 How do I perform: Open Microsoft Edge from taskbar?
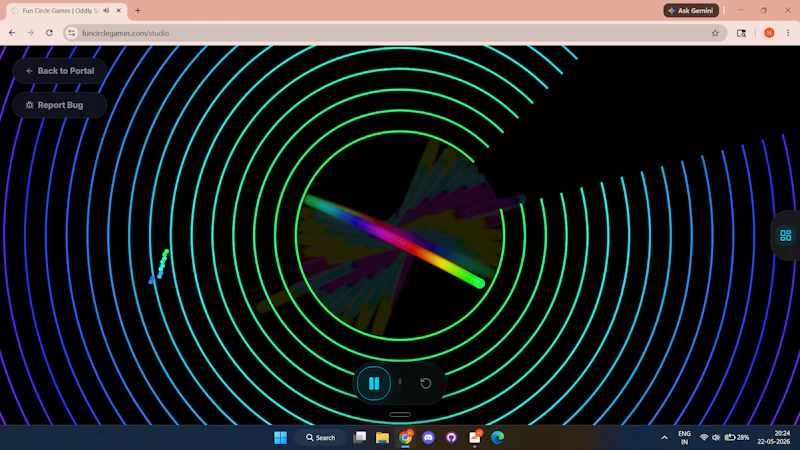497,438
